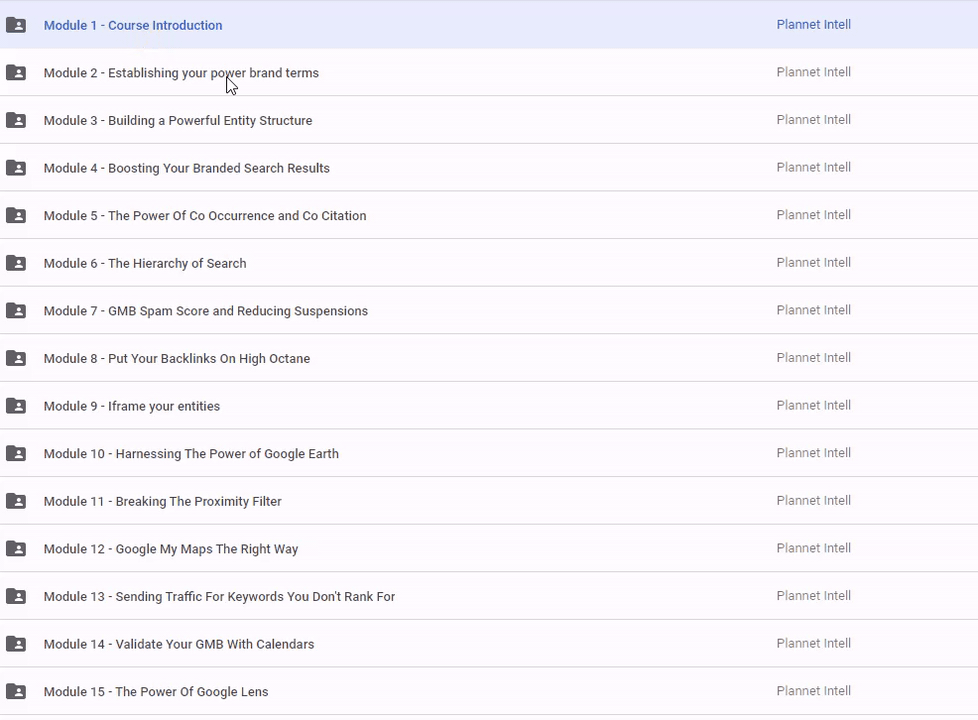This screenshot has height=720, width=978.
Task: Click Plannet Intell owner in Module 10 row
Action: [x=813, y=453]
